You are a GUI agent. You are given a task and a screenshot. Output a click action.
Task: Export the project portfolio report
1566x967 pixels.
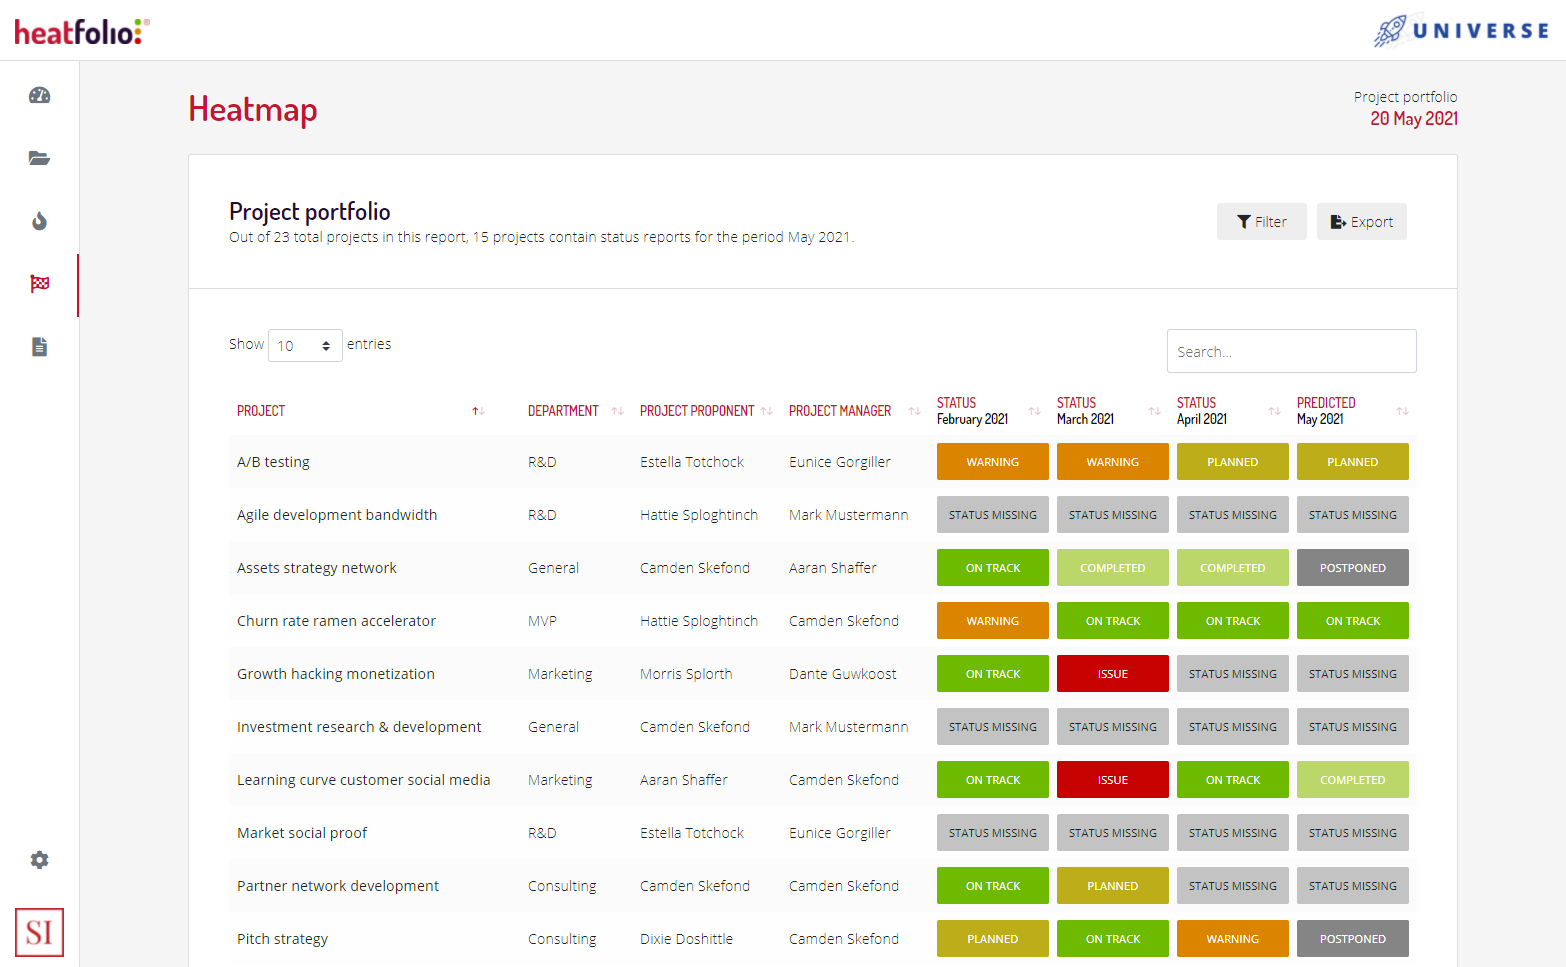tap(1361, 221)
